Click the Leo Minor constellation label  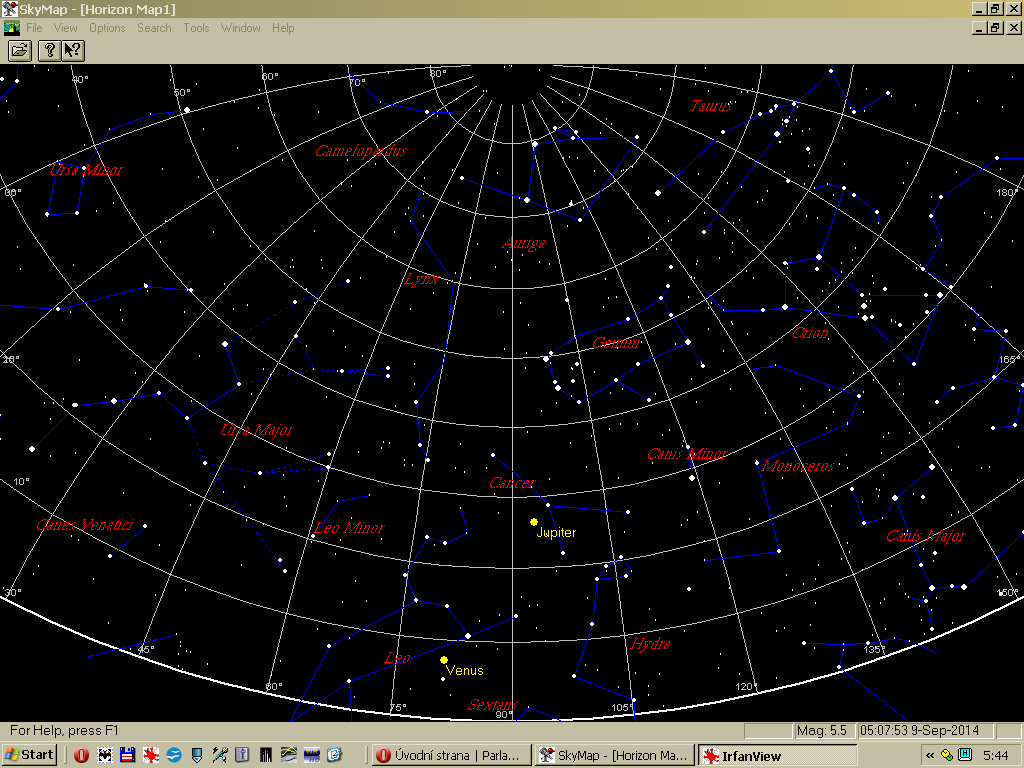click(349, 528)
